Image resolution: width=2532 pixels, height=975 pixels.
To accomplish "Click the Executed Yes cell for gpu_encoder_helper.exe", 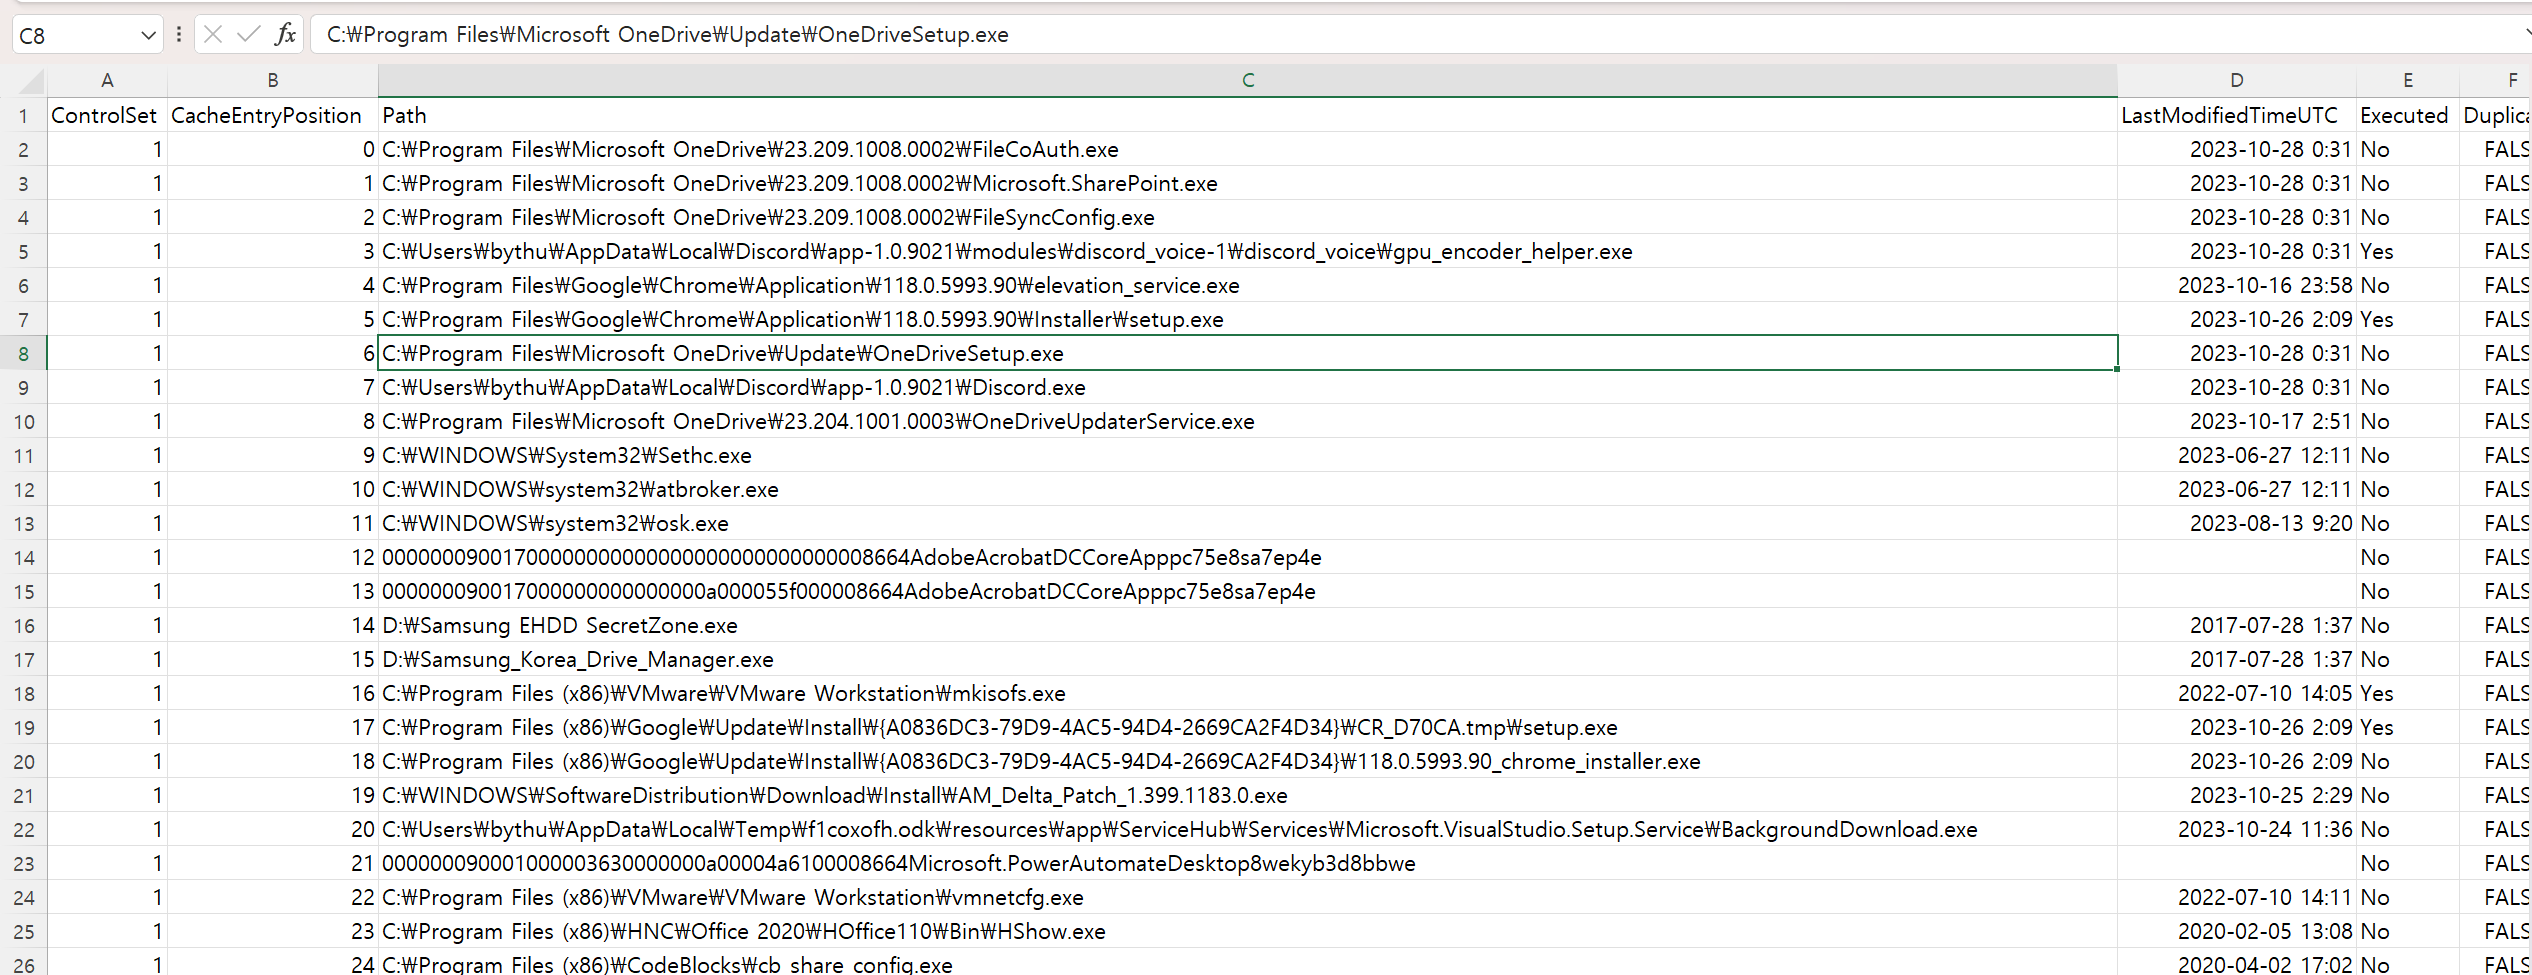I will click(x=2408, y=252).
